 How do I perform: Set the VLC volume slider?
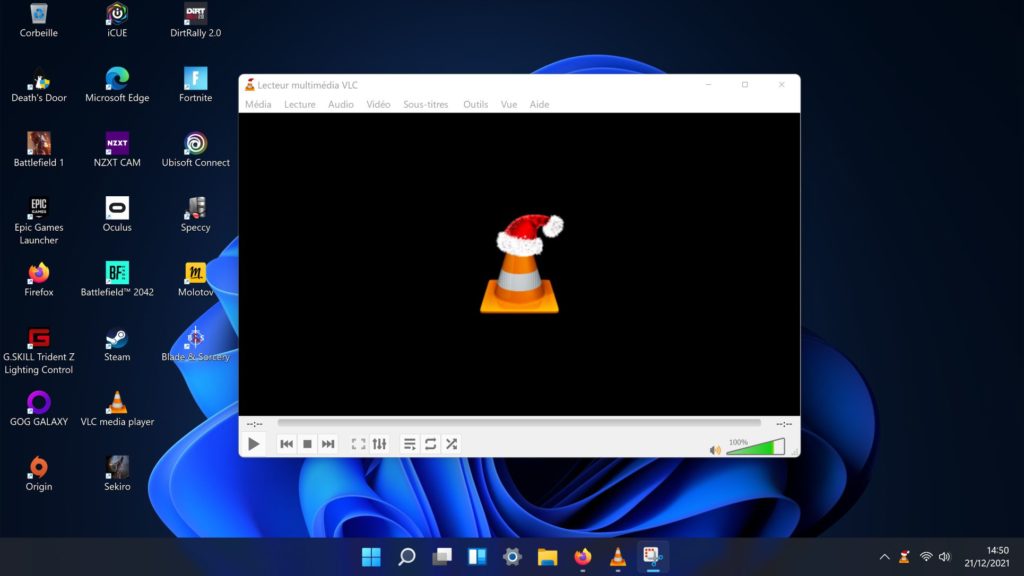click(756, 447)
